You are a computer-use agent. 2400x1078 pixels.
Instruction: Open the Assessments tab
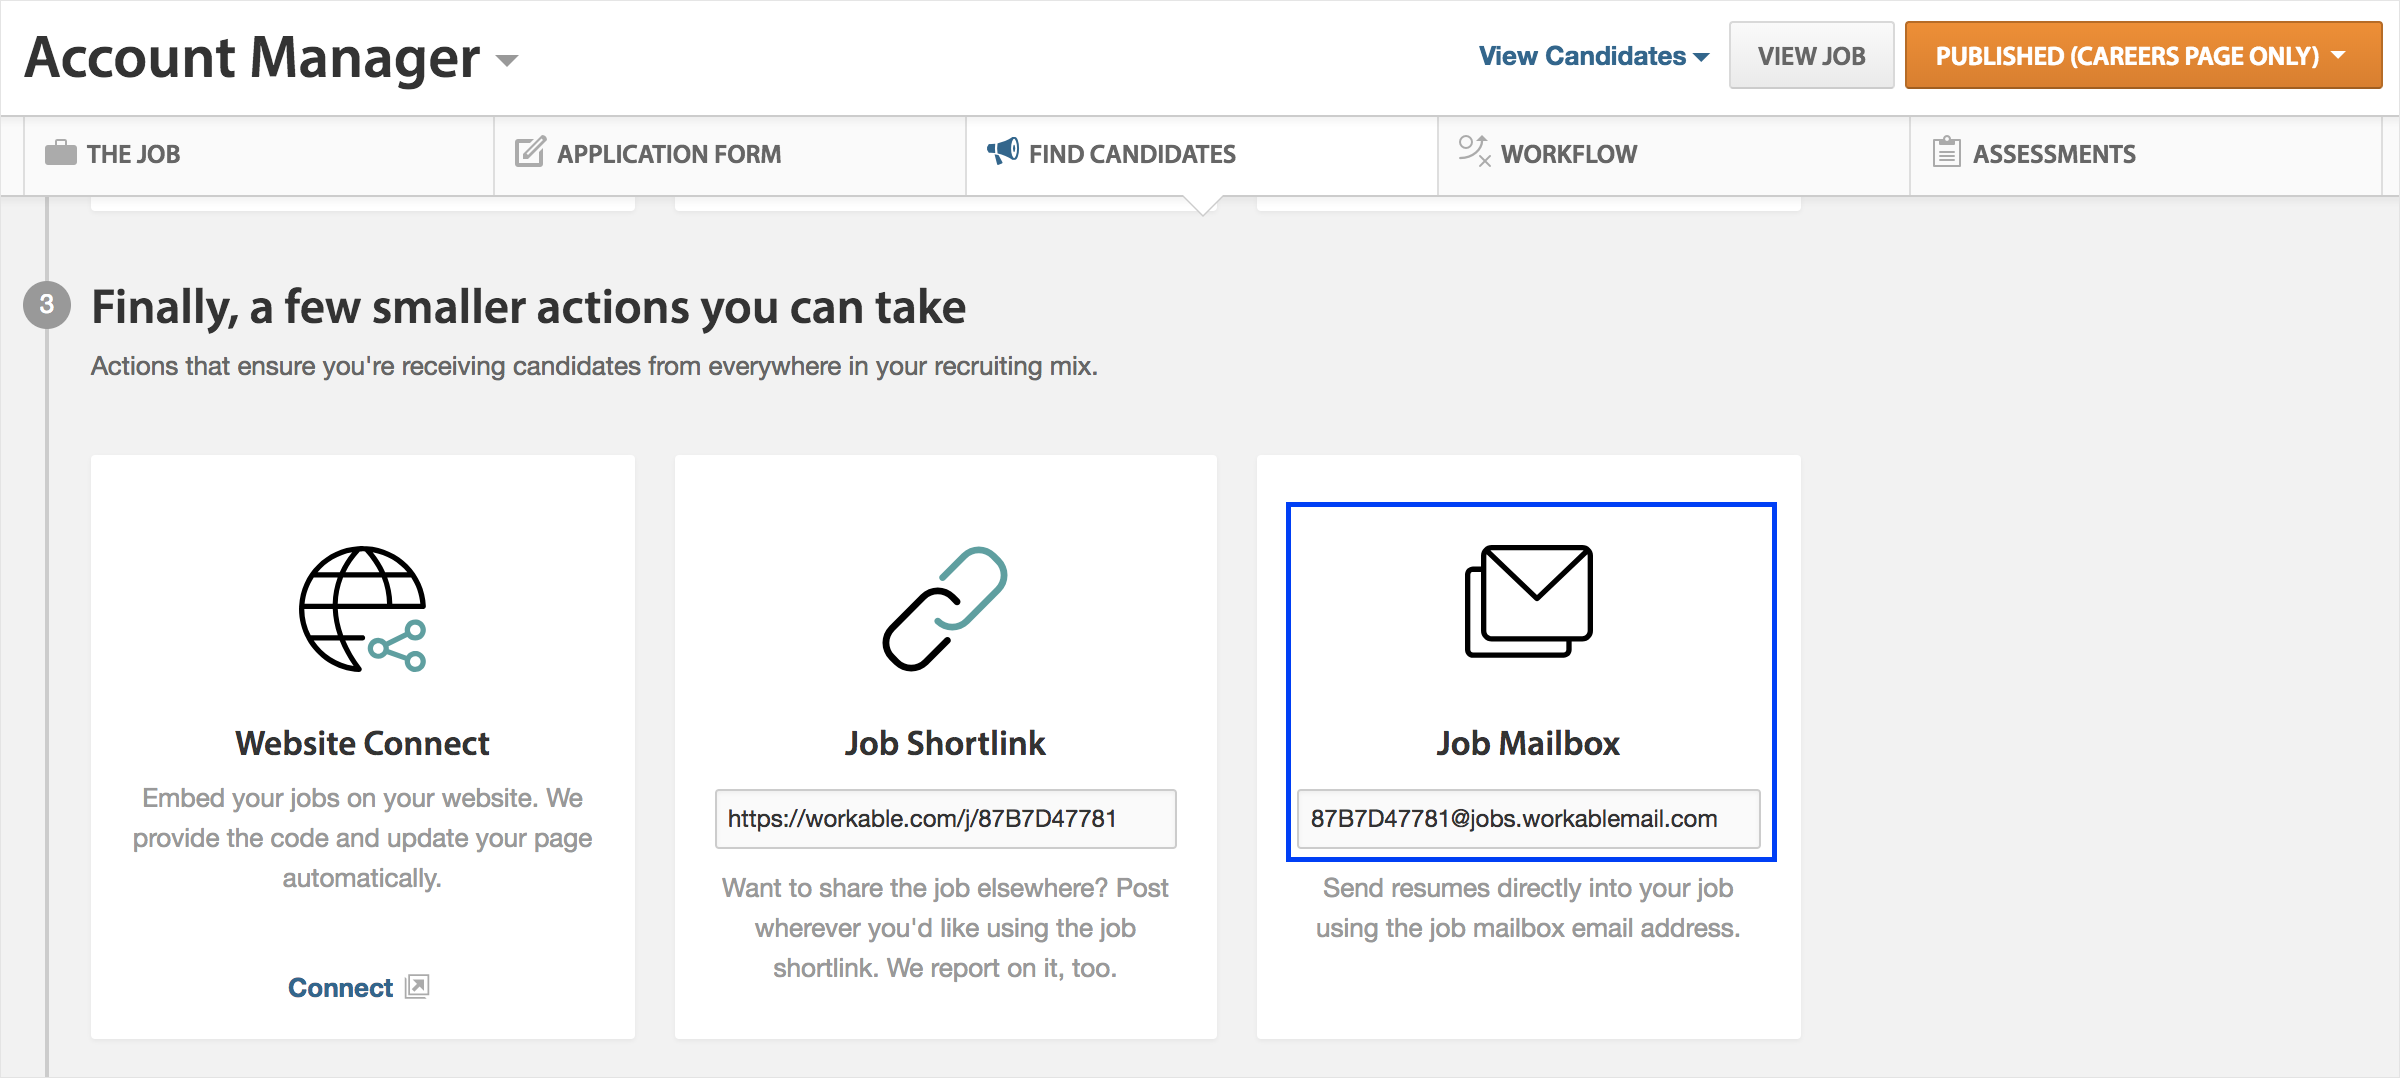2146,155
